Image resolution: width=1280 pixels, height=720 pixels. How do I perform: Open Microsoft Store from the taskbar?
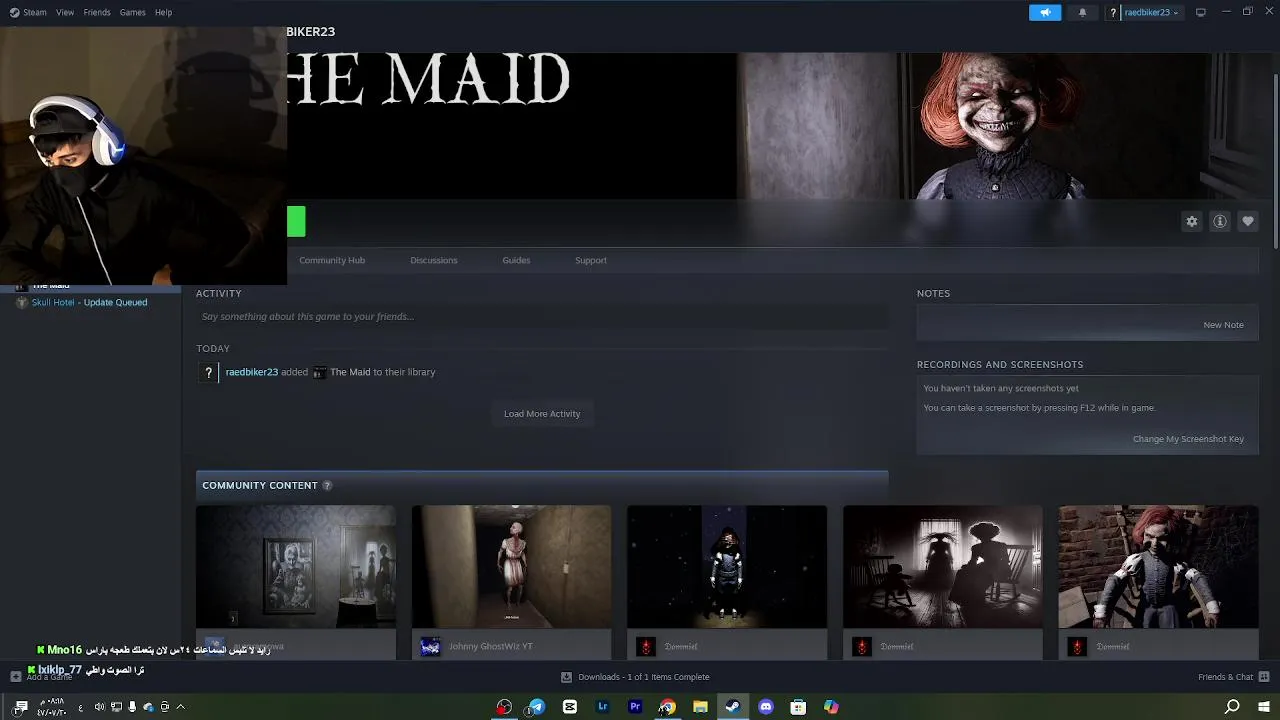click(x=798, y=707)
